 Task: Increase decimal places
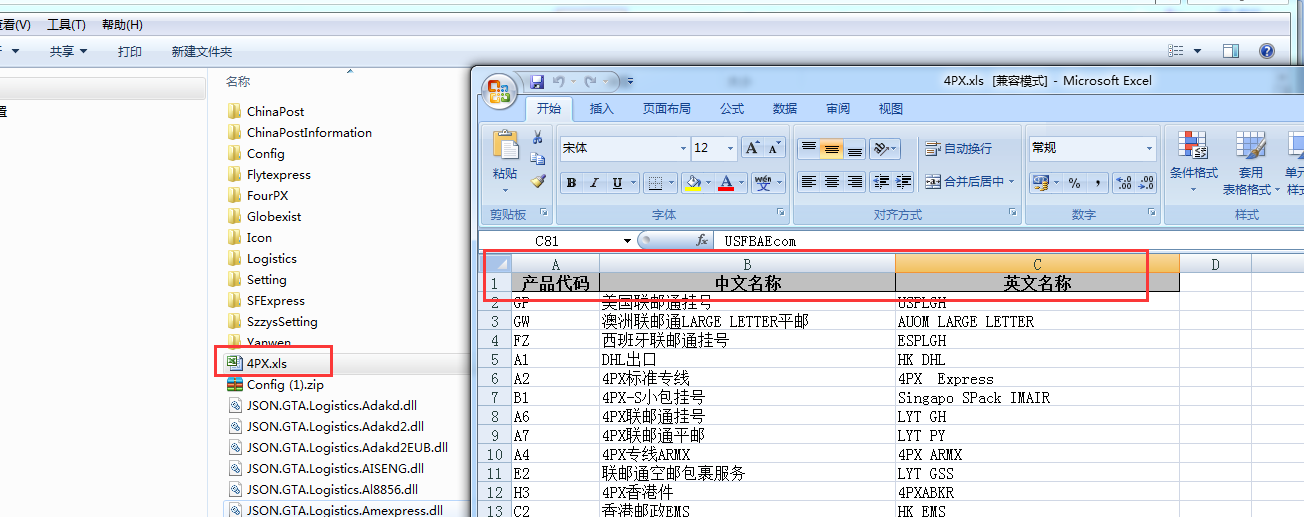1123,182
